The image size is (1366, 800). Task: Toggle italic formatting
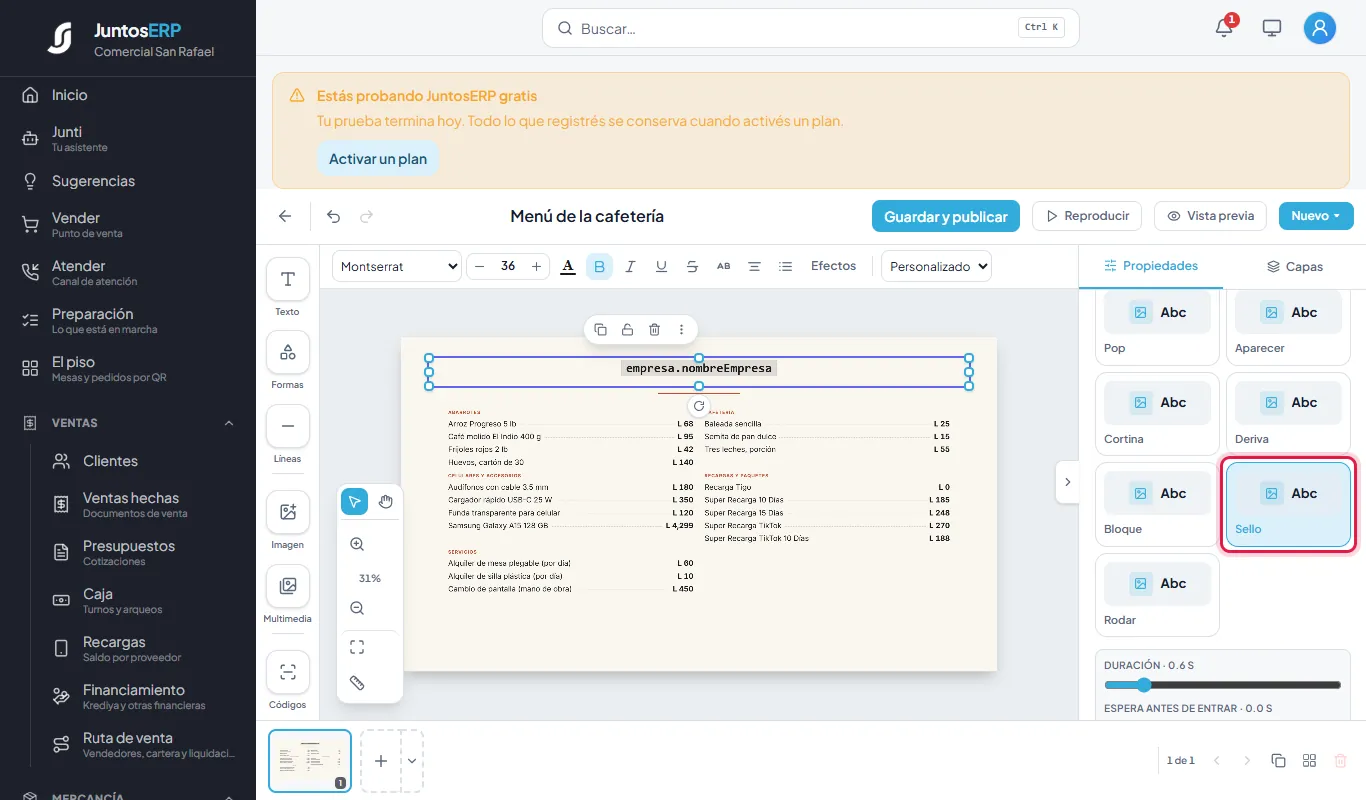pos(630,266)
